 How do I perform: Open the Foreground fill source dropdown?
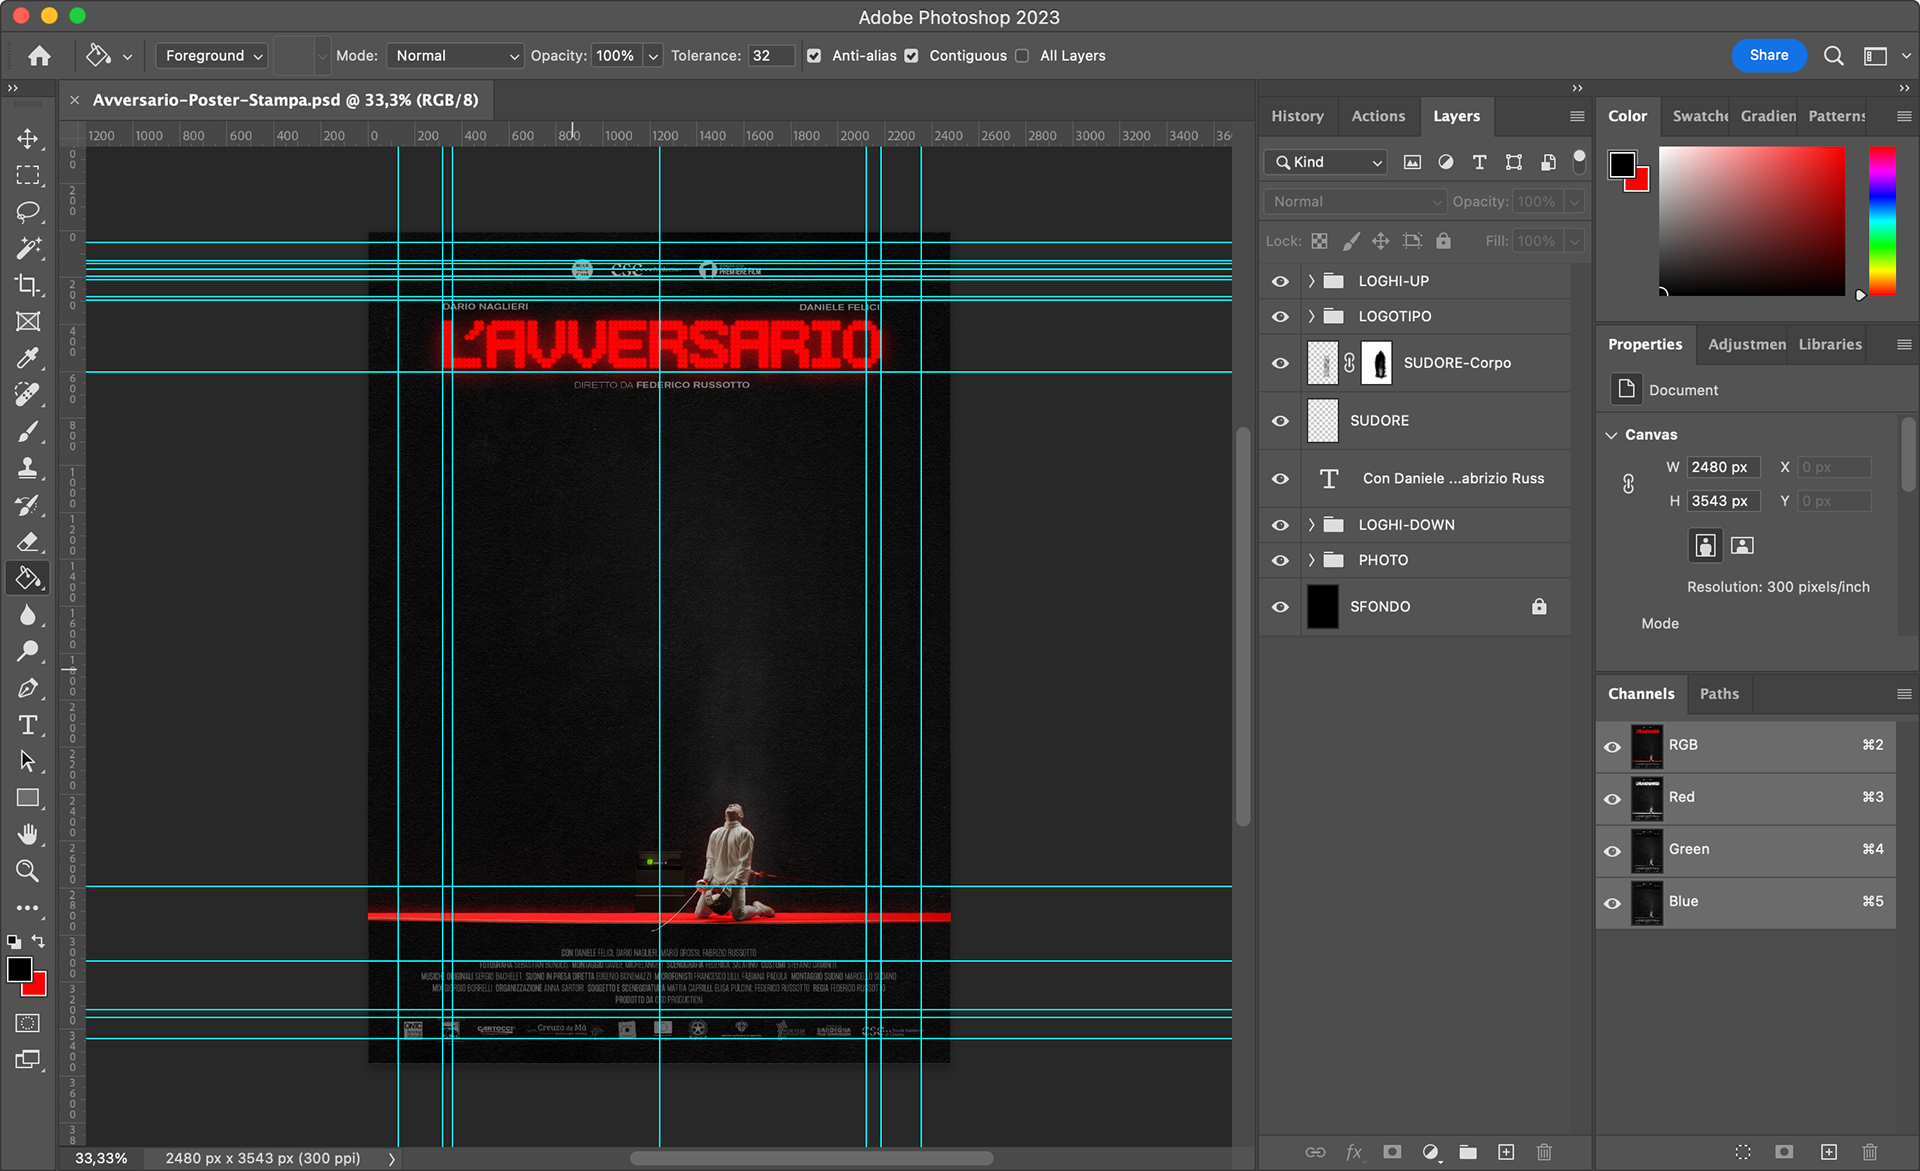pos(213,56)
